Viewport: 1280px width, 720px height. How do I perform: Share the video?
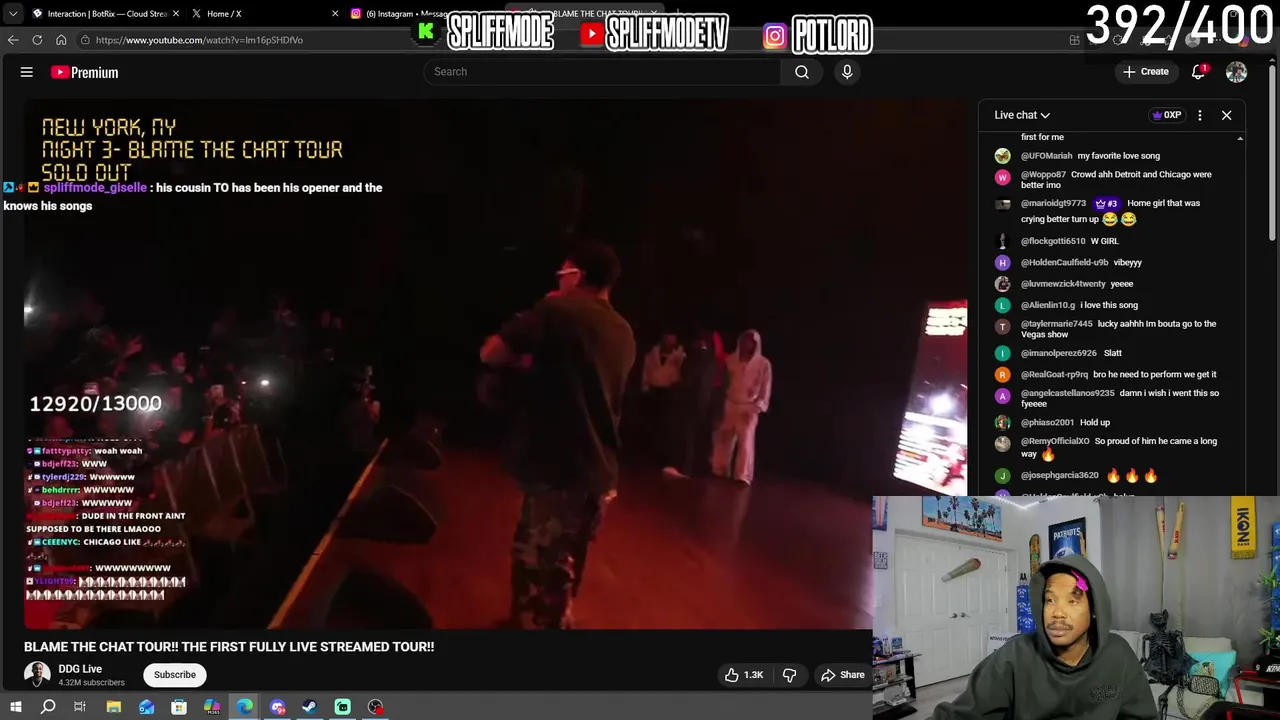click(842, 675)
